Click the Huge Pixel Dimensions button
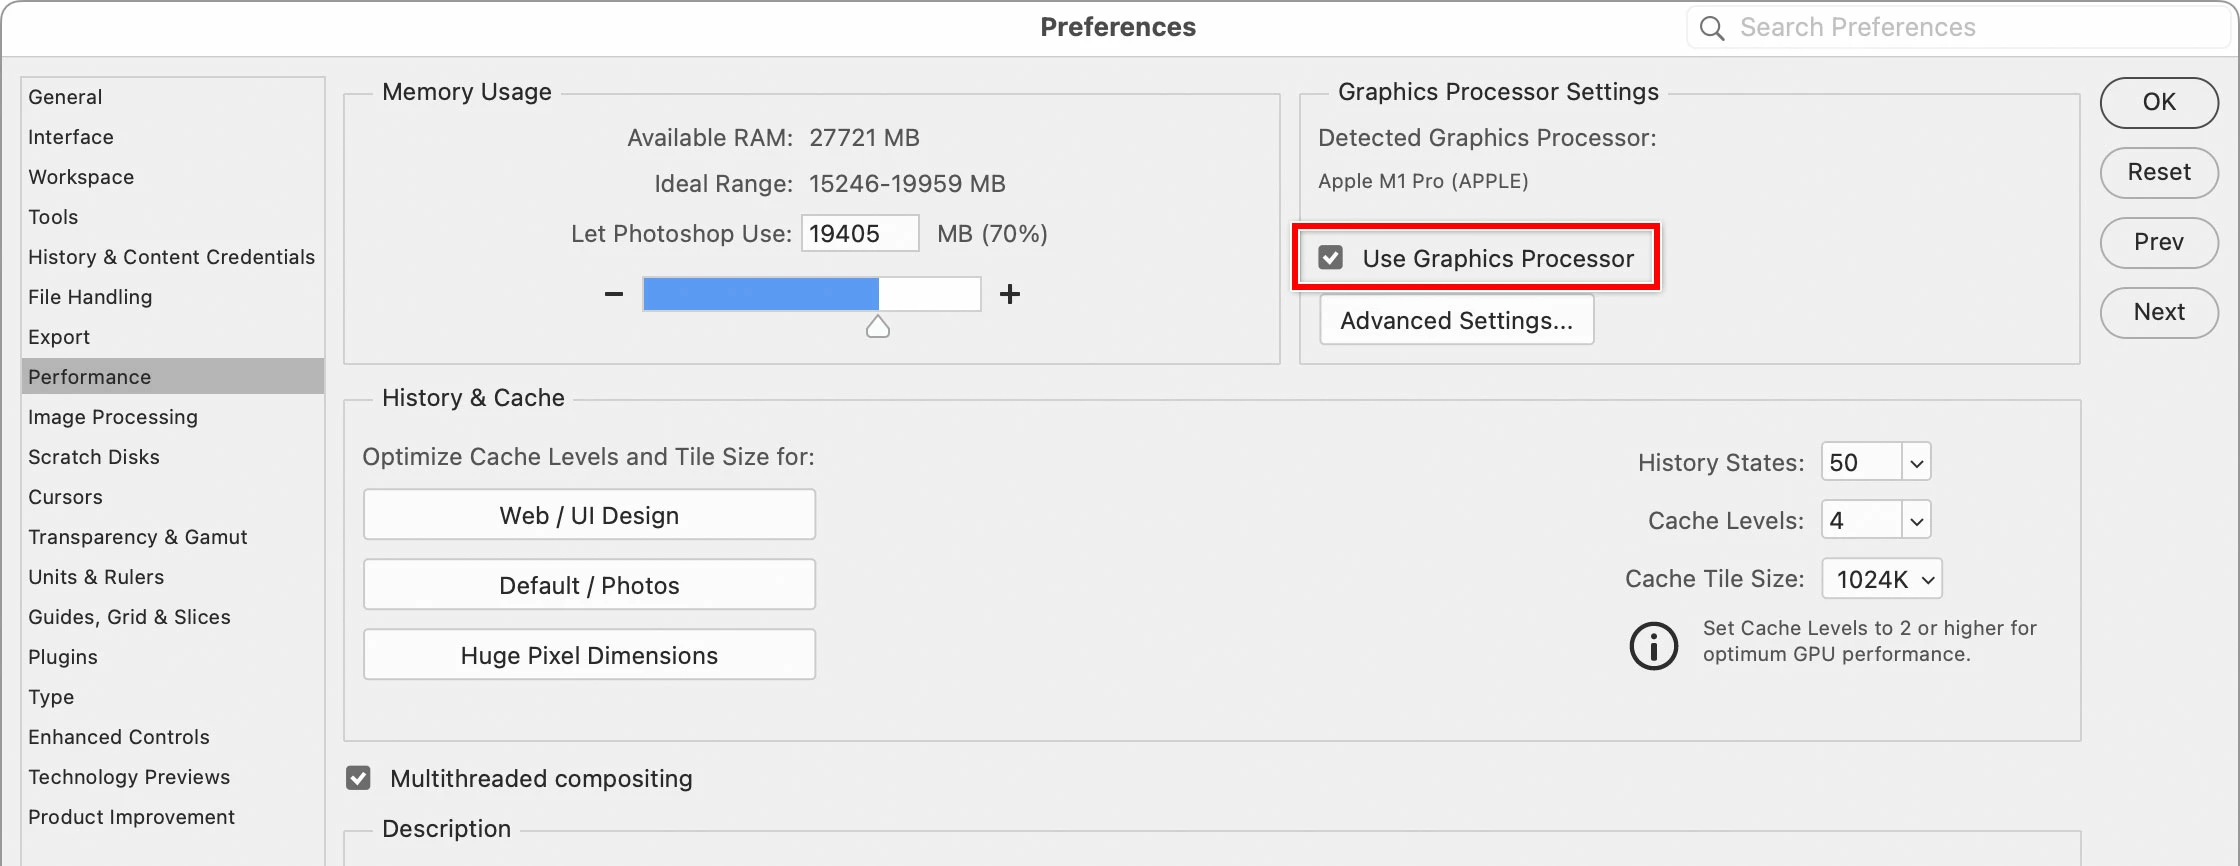Screen dimensions: 2240x866 point(589,655)
